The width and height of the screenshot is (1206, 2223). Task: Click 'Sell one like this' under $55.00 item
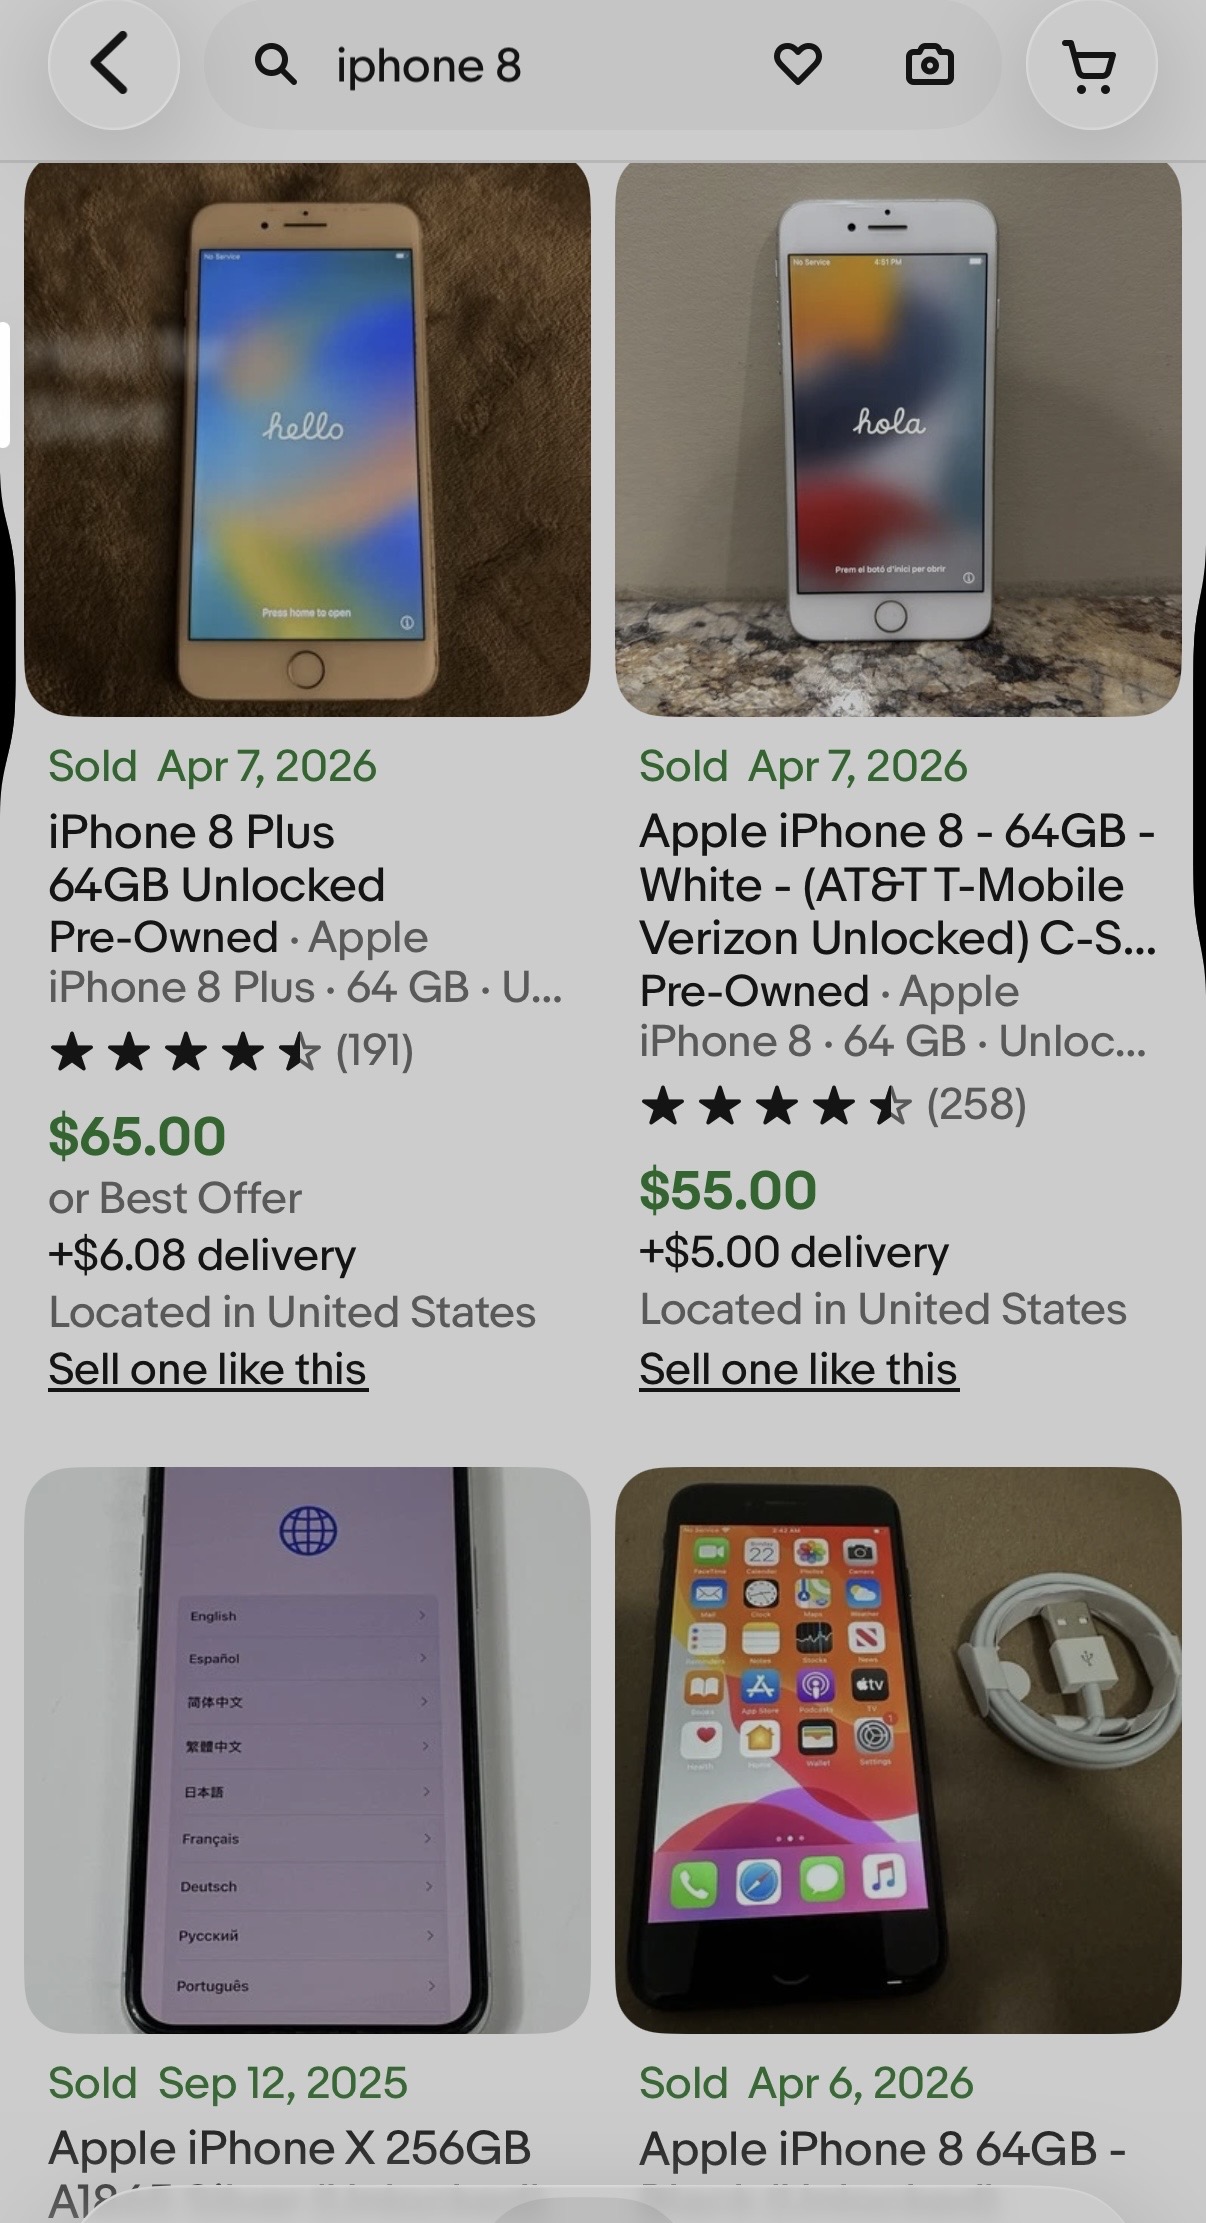pyautogui.click(x=798, y=1369)
